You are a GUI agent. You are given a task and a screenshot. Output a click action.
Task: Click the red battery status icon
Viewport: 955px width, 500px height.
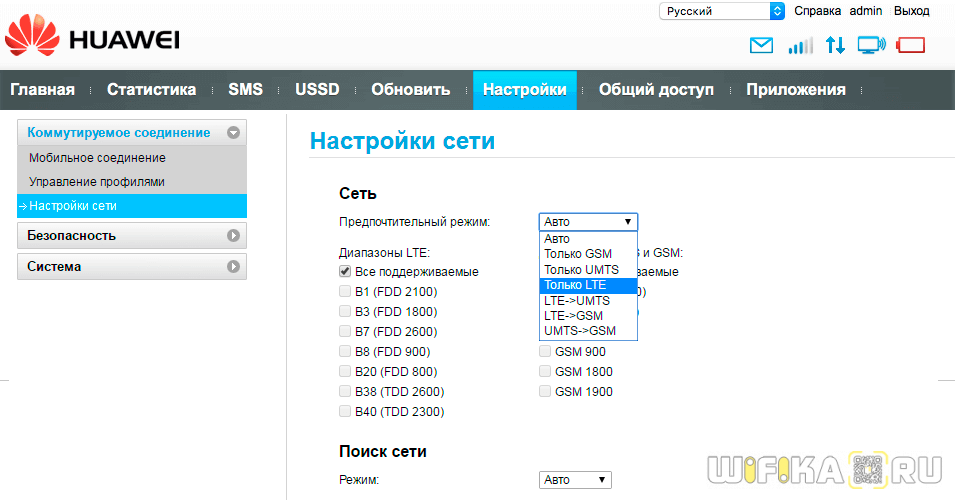pos(911,45)
